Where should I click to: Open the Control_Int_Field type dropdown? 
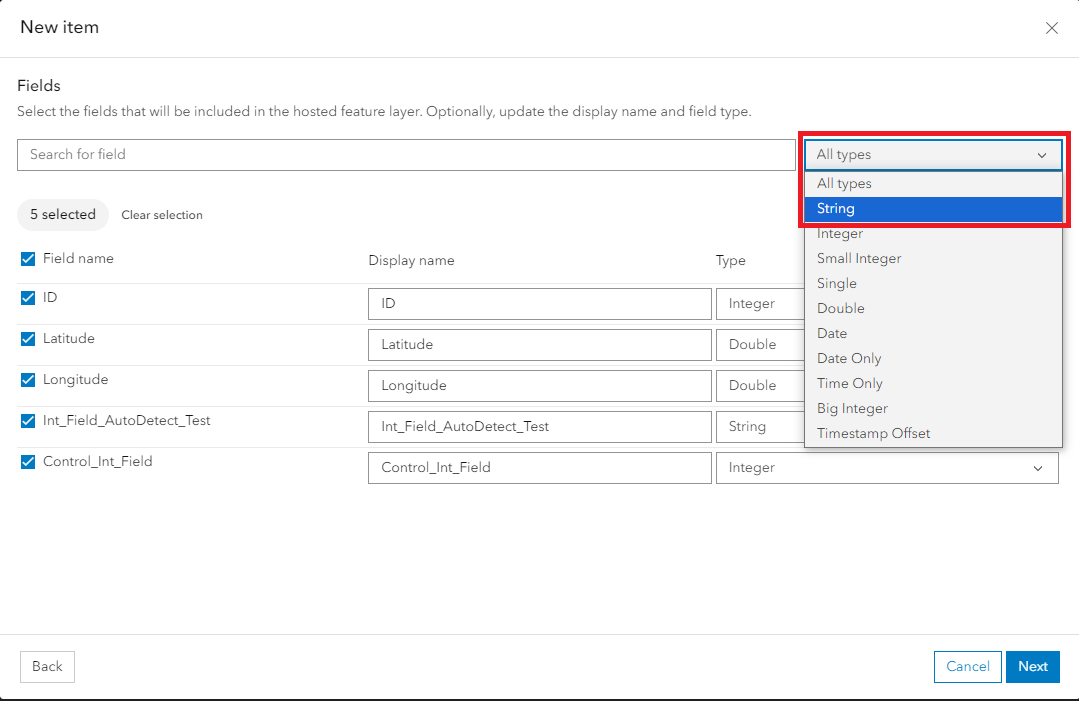887,468
